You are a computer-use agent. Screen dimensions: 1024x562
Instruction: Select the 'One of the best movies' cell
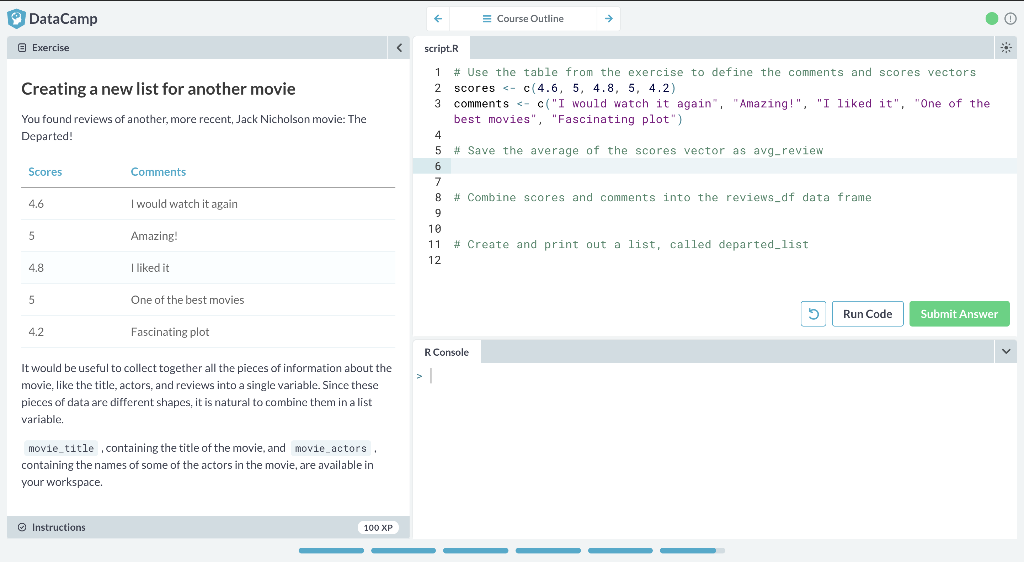tap(187, 300)
